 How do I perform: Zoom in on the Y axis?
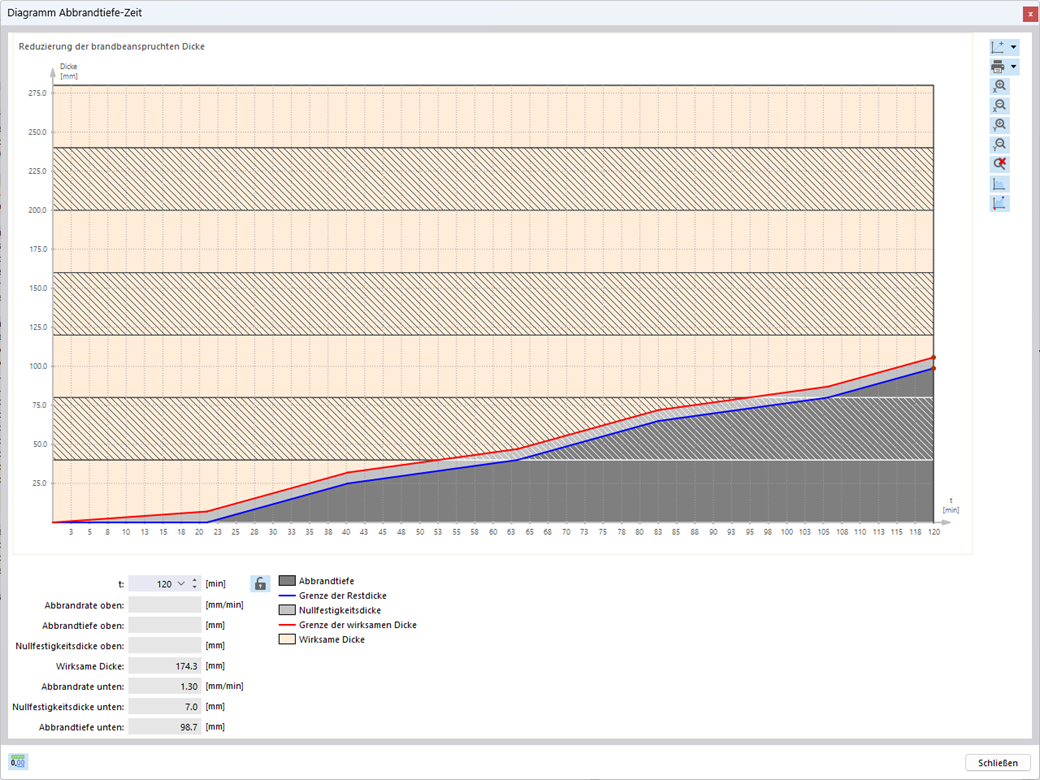[999, 125]
